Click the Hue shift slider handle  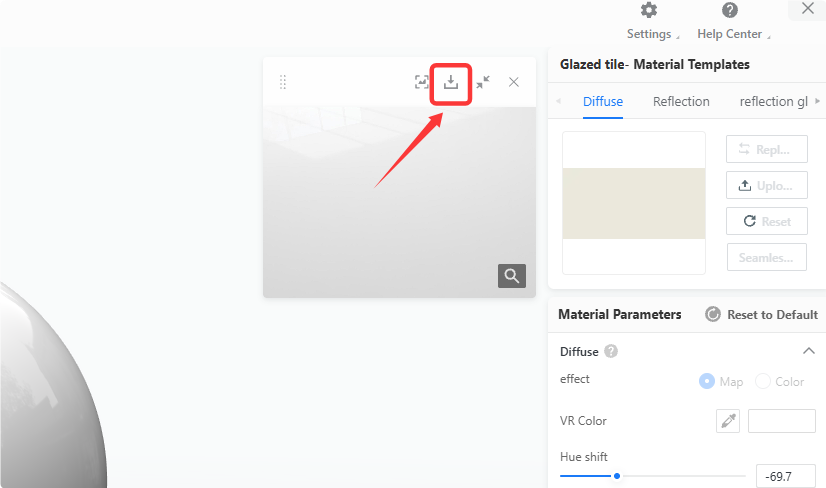click(617, 476)
